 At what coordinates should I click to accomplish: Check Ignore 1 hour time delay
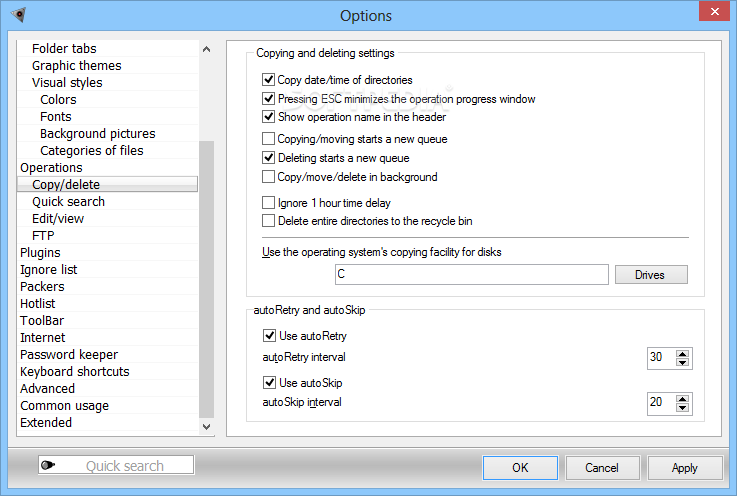[x=268, y=203]
